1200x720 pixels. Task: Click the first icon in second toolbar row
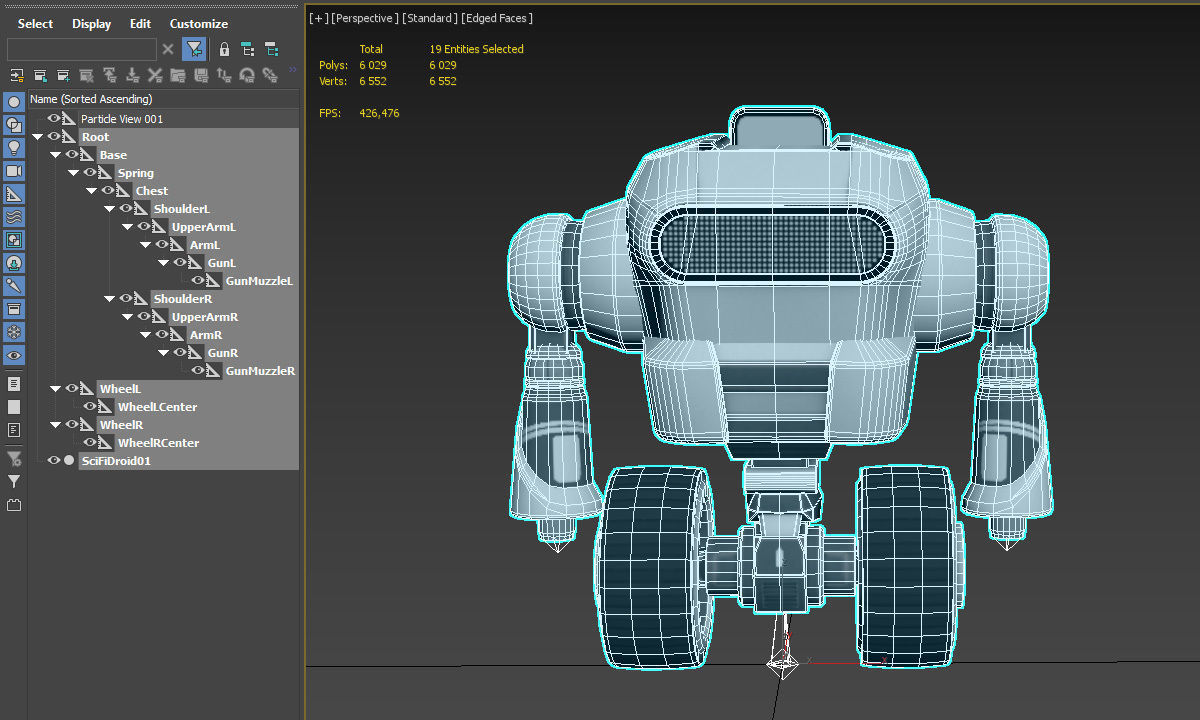[17, 75]
